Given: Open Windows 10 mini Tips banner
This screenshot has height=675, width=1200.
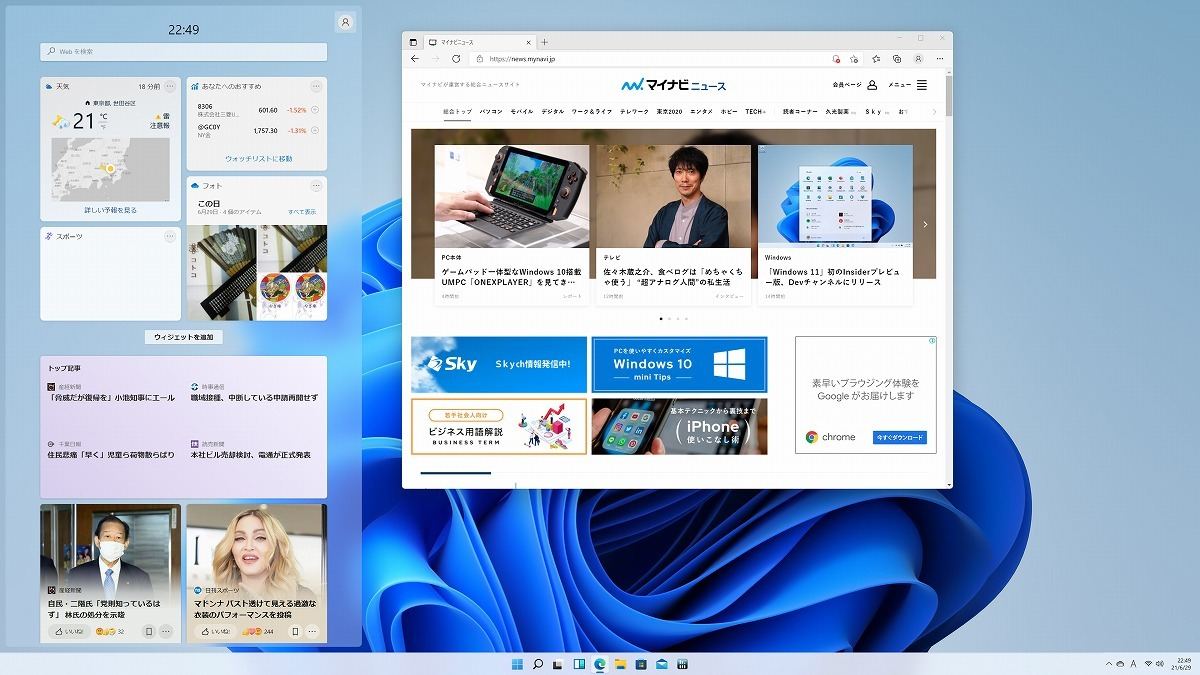Looking at the screenshot, I should [x=679, y=364].
